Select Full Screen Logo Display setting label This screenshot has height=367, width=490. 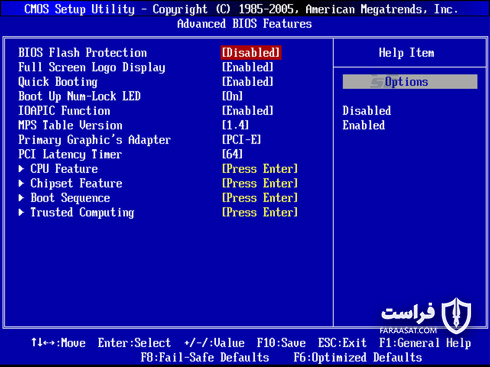point(92,67)
